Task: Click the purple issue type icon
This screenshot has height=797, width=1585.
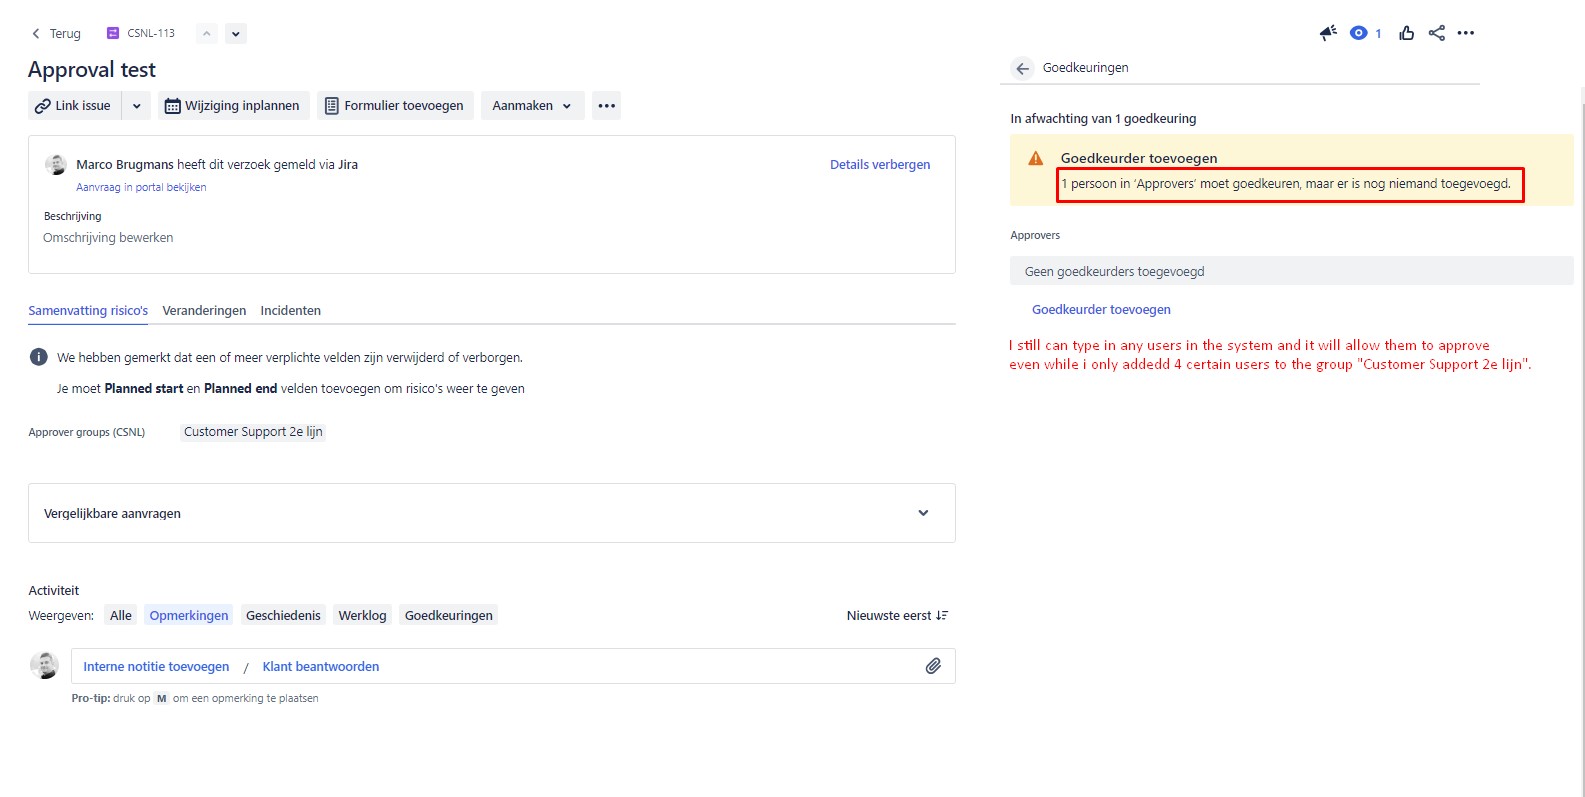Action: (x=113, y=33)
